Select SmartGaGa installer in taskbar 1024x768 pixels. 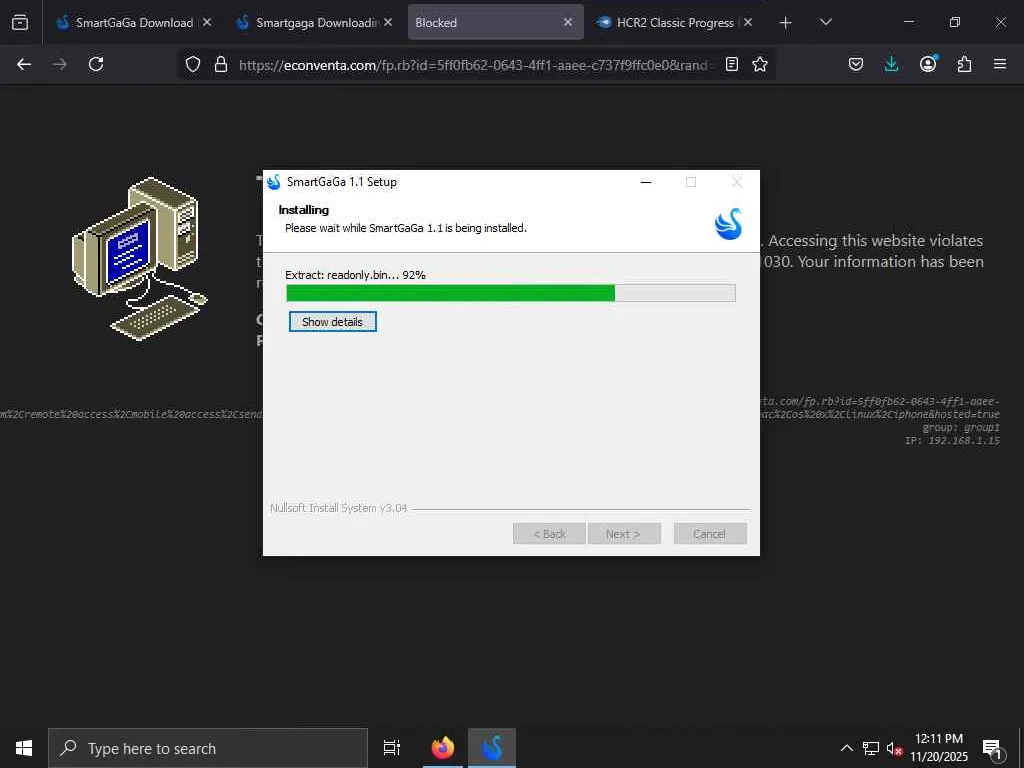[492, 748]
